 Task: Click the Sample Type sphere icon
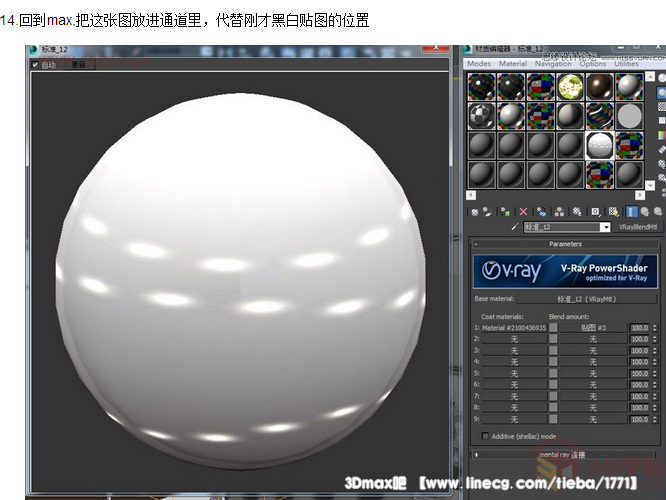tap(662, 78)
